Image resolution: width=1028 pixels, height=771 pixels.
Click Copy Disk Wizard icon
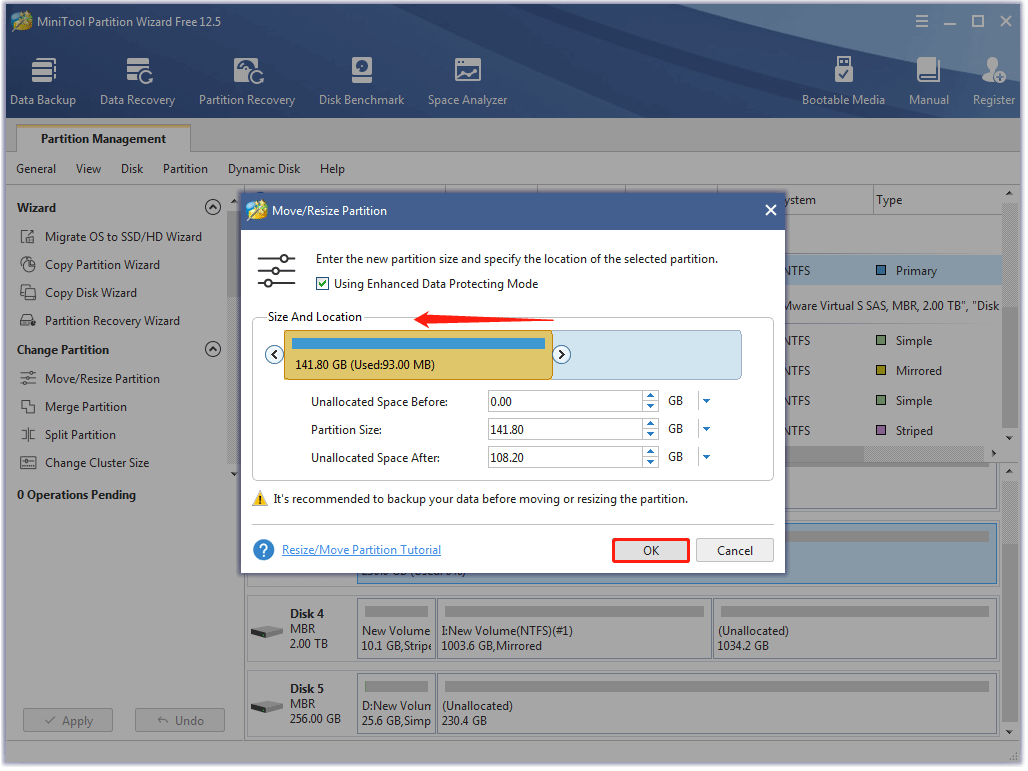click(28, 292)
